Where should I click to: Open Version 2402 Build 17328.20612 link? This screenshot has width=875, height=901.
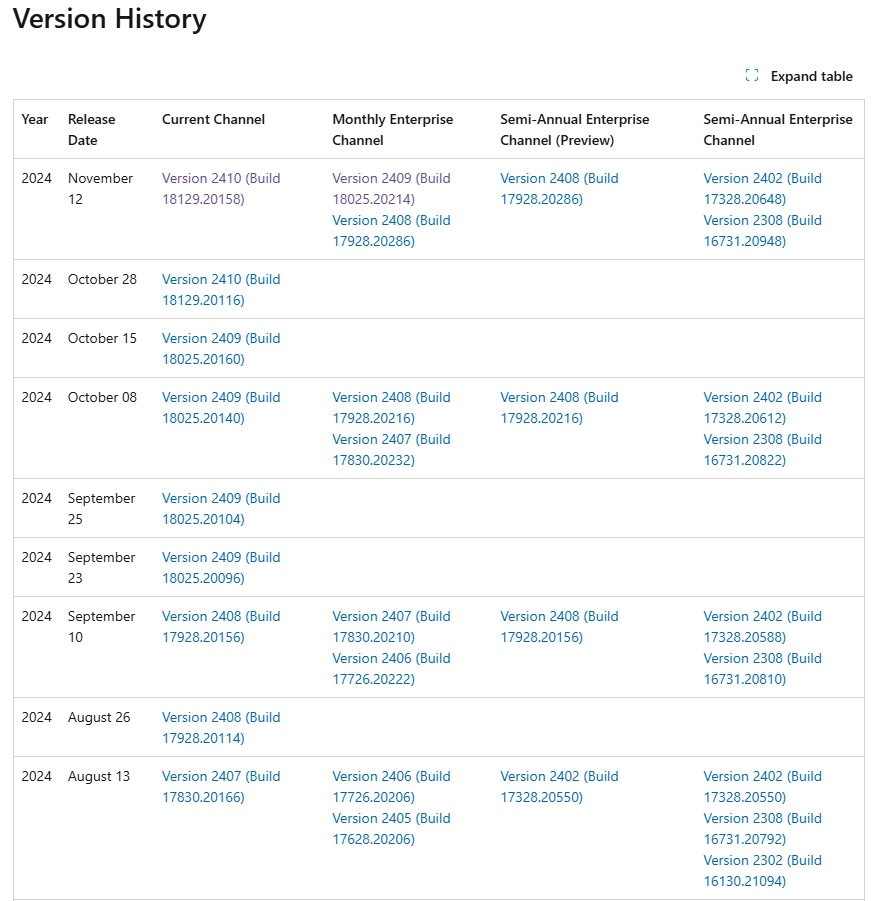tap(763, 407)
